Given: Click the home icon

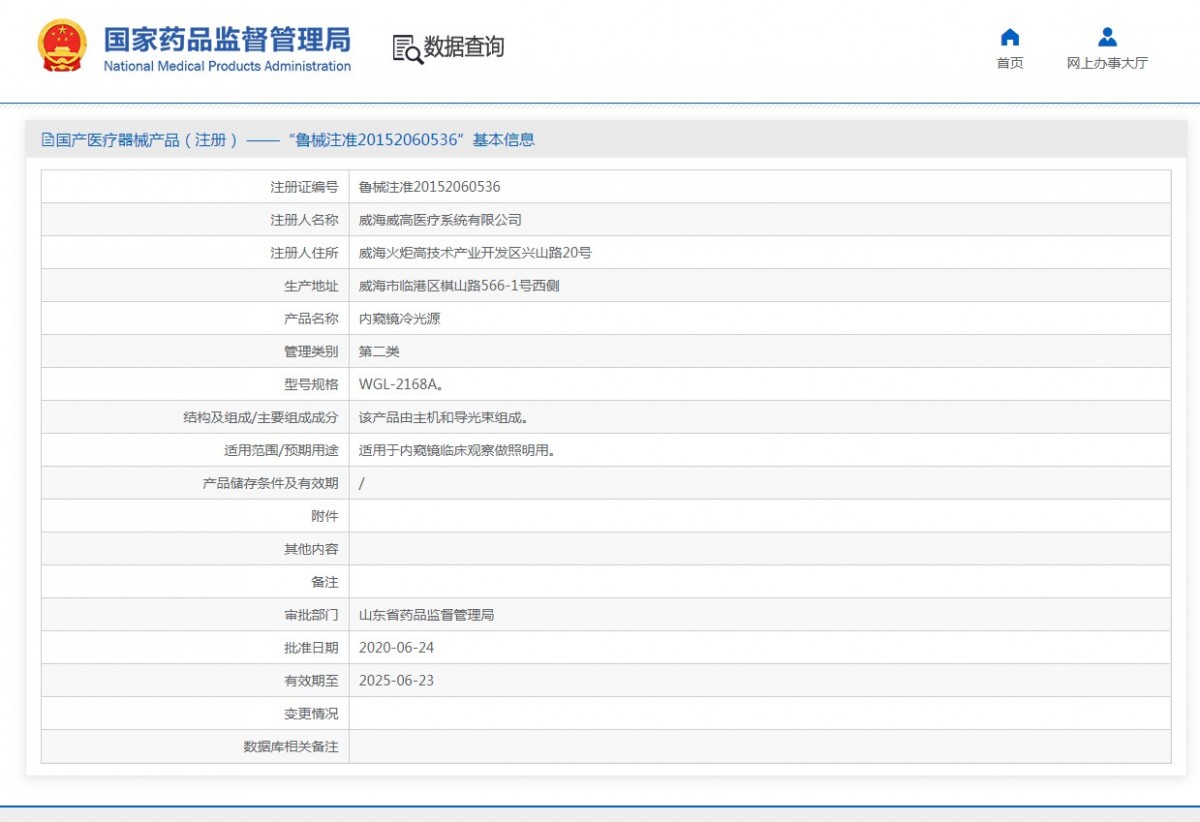Looking at the screenshot, I should tap(1010, 38).
